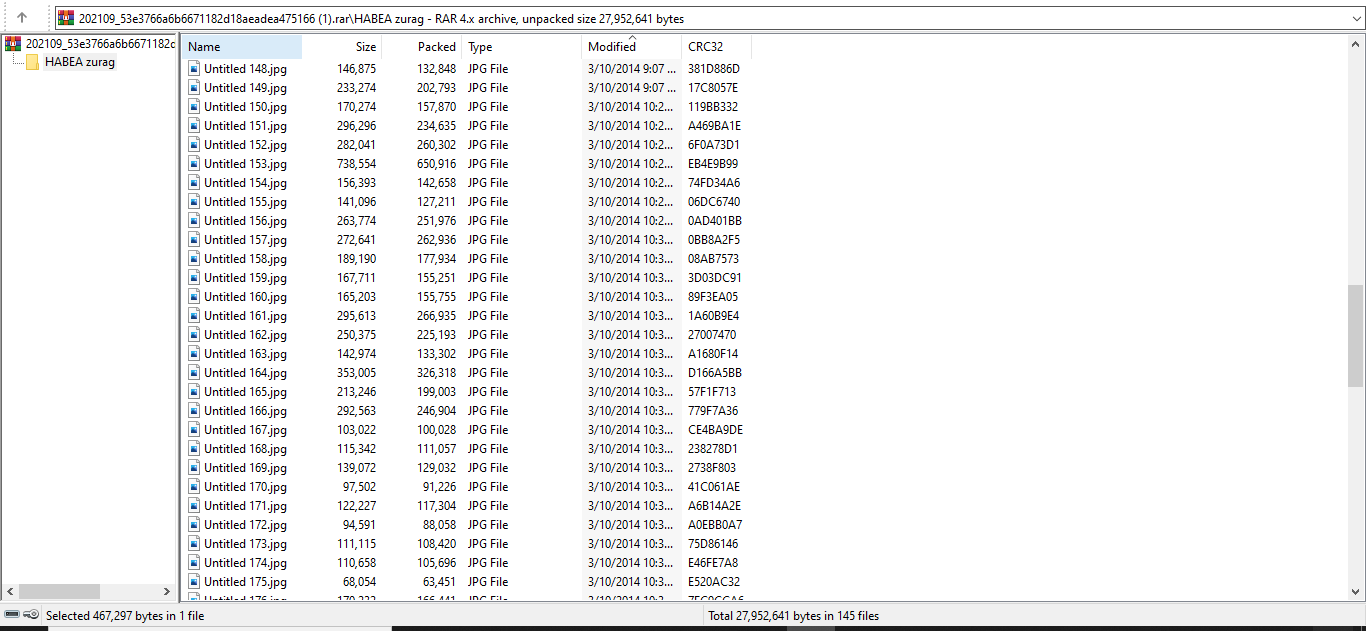Screen dimensions: 1366x631
Task: Select the file name Untitled 167.jpg
Action: click(245, 430)
